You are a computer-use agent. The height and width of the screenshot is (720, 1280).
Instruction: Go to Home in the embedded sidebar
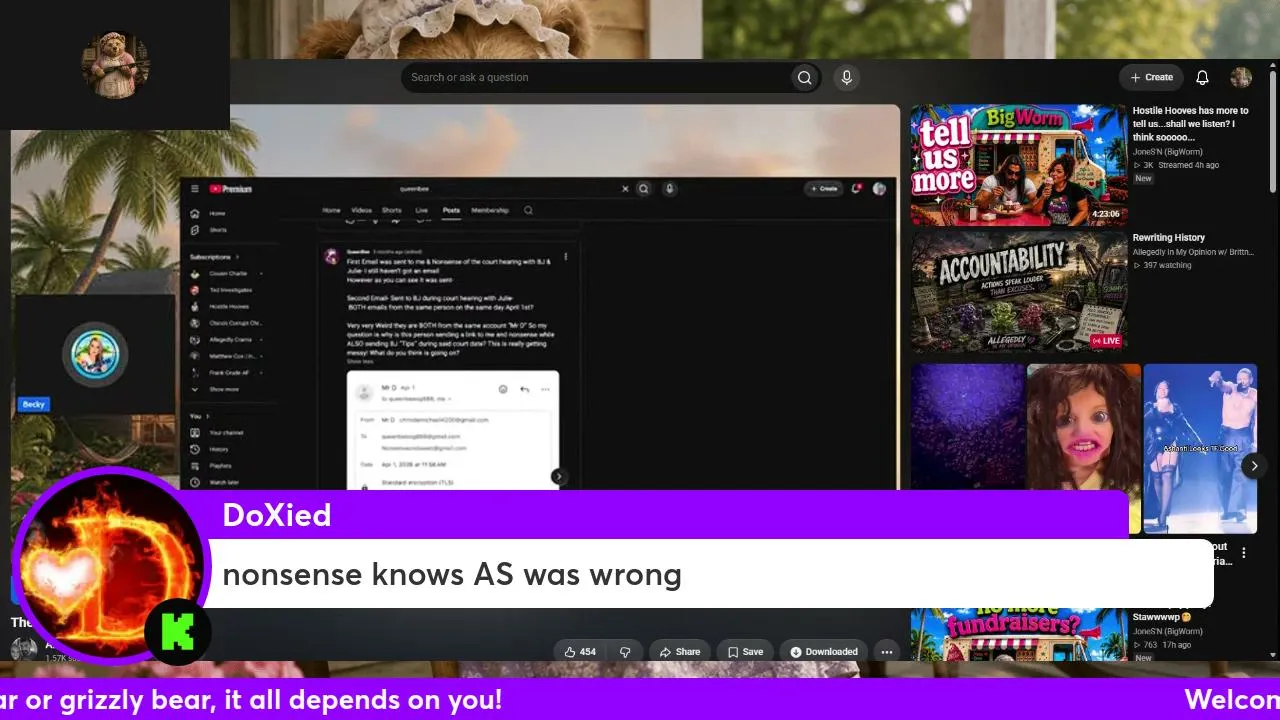click(209, 213)
